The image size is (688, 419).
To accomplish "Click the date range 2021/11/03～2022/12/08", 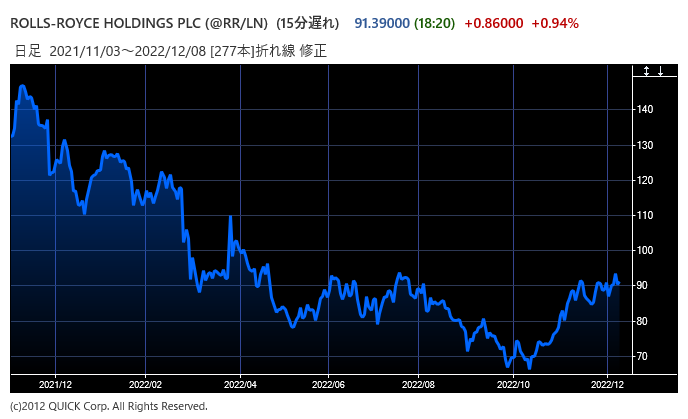I will 128,51.
